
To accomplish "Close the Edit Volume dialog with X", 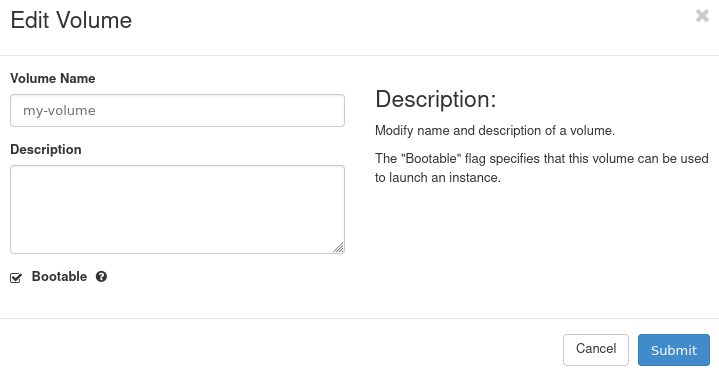I will (x=702, y=16).
